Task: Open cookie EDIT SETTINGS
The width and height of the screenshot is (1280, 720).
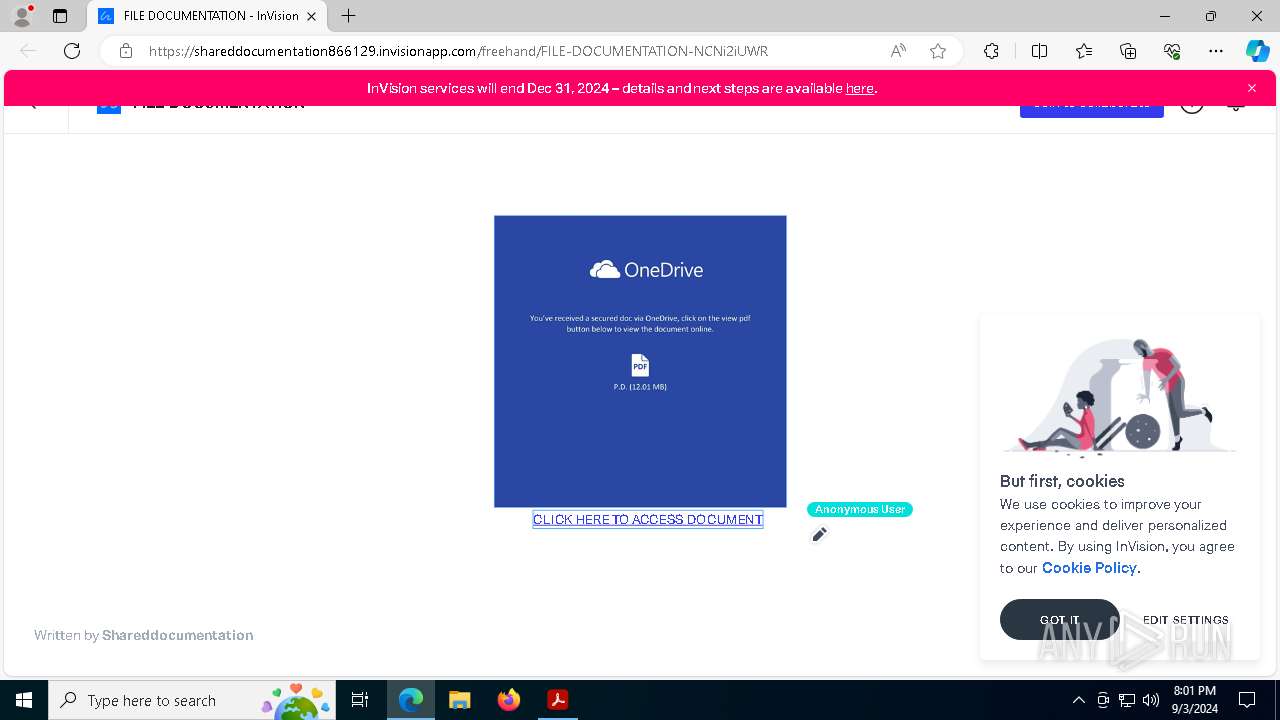Action: (x=1186, y=620)
